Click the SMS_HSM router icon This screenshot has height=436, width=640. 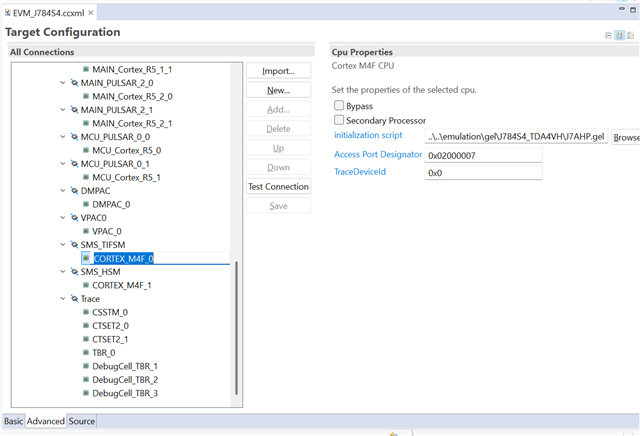(x=73, y=272)
